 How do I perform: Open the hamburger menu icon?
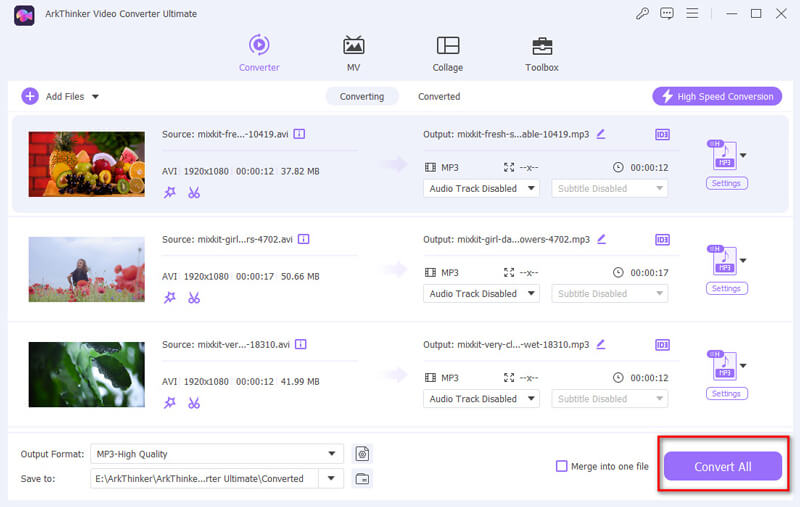[692, 13]
